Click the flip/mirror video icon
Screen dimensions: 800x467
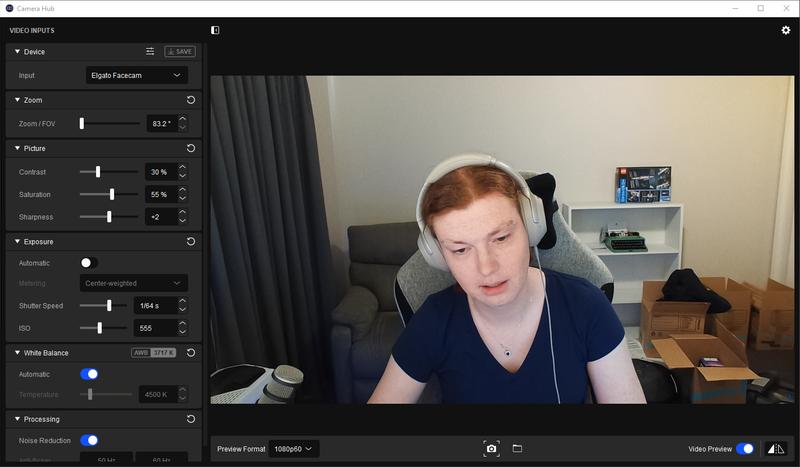pos(776,449)
